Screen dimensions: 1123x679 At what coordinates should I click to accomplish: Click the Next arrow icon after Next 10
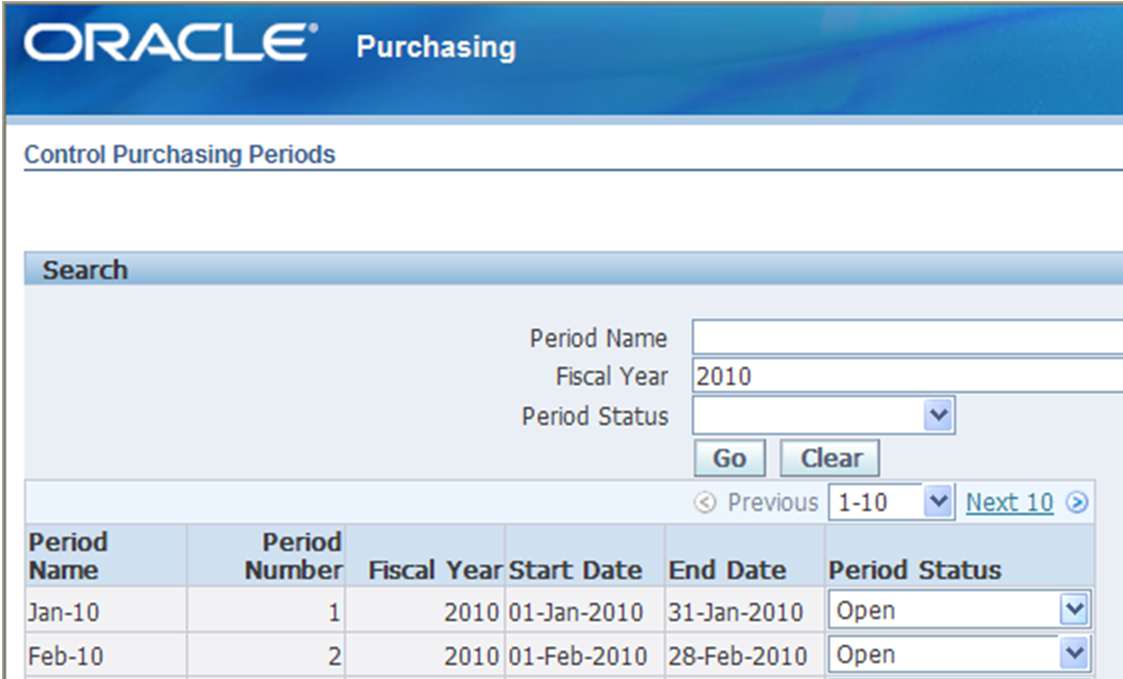(1076, 503)
